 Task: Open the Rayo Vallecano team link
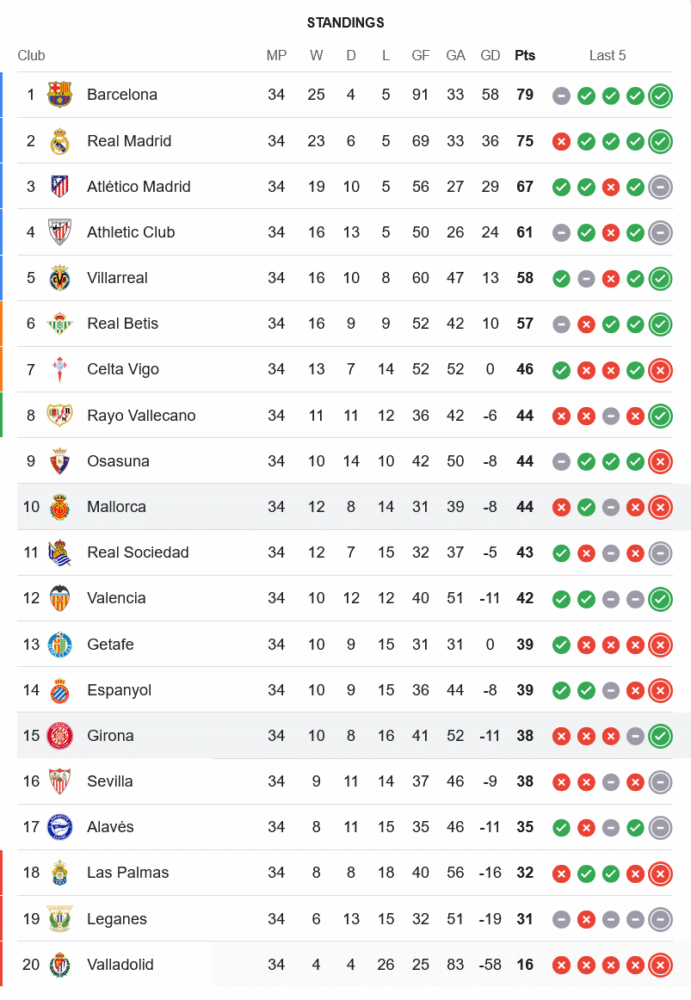point(141,415)
